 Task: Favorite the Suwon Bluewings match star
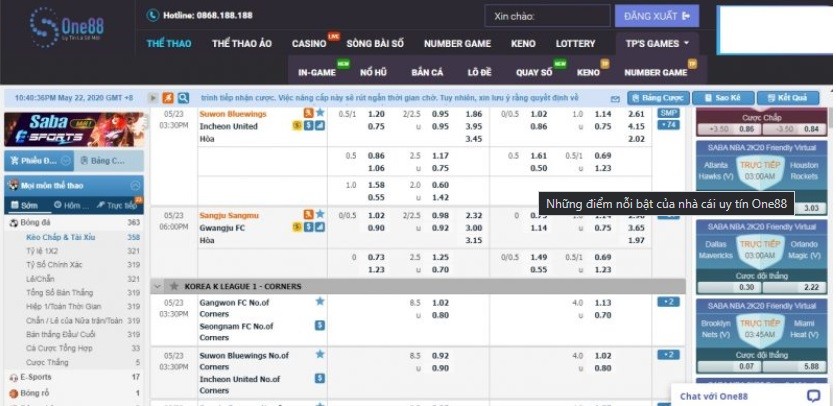point(320,113)
